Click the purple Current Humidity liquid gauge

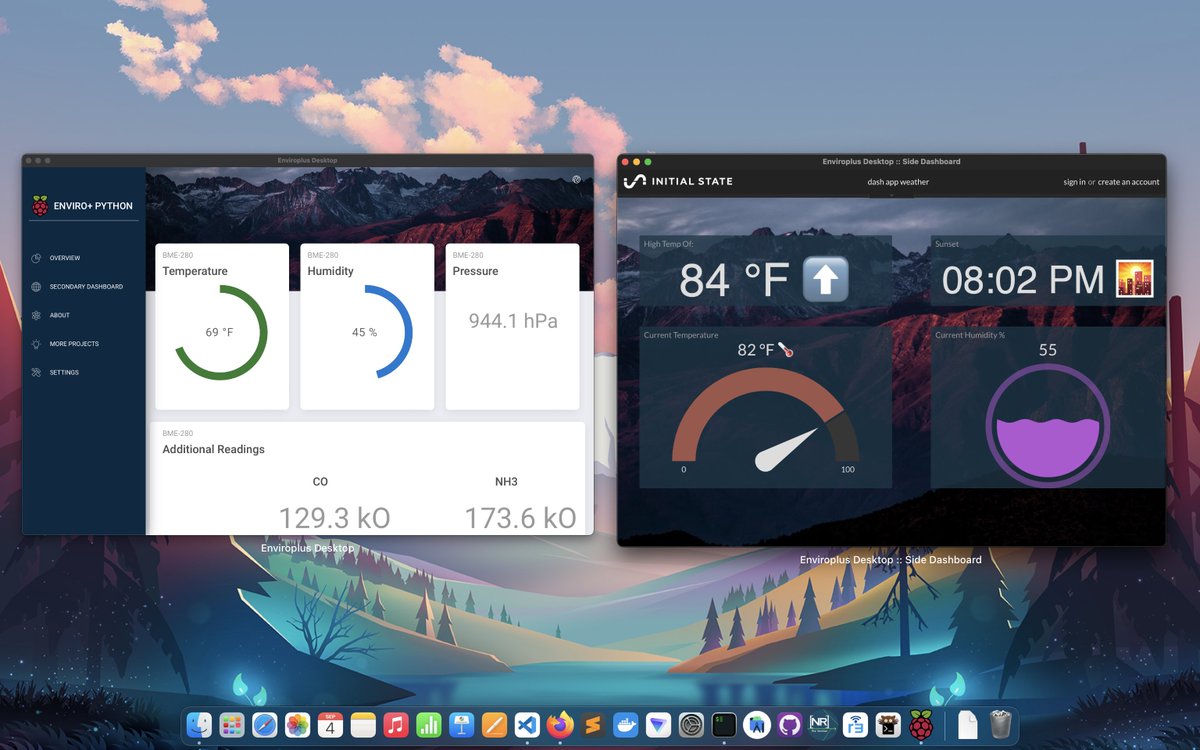(1047, 425)
